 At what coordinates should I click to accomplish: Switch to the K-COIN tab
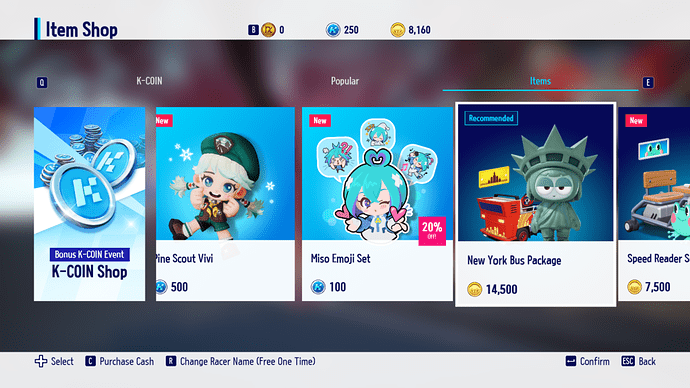[149, 81]
